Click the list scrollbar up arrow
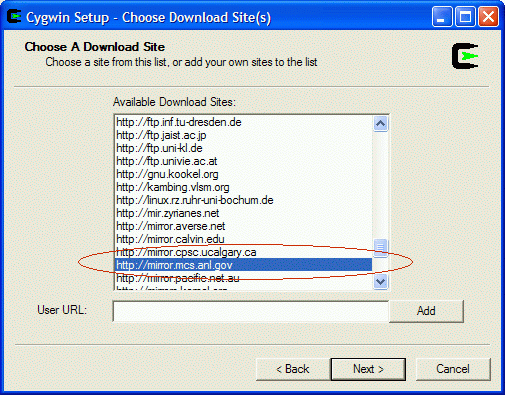This screenshot has height=395, width=505. click(x=380, y=124)
